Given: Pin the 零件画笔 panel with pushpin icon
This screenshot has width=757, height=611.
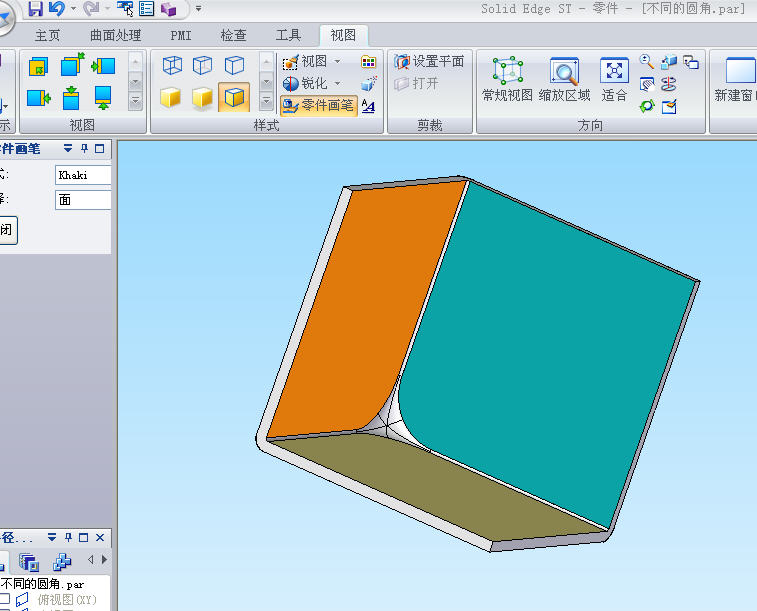Looking at the screenshot, I should [84, 149].
